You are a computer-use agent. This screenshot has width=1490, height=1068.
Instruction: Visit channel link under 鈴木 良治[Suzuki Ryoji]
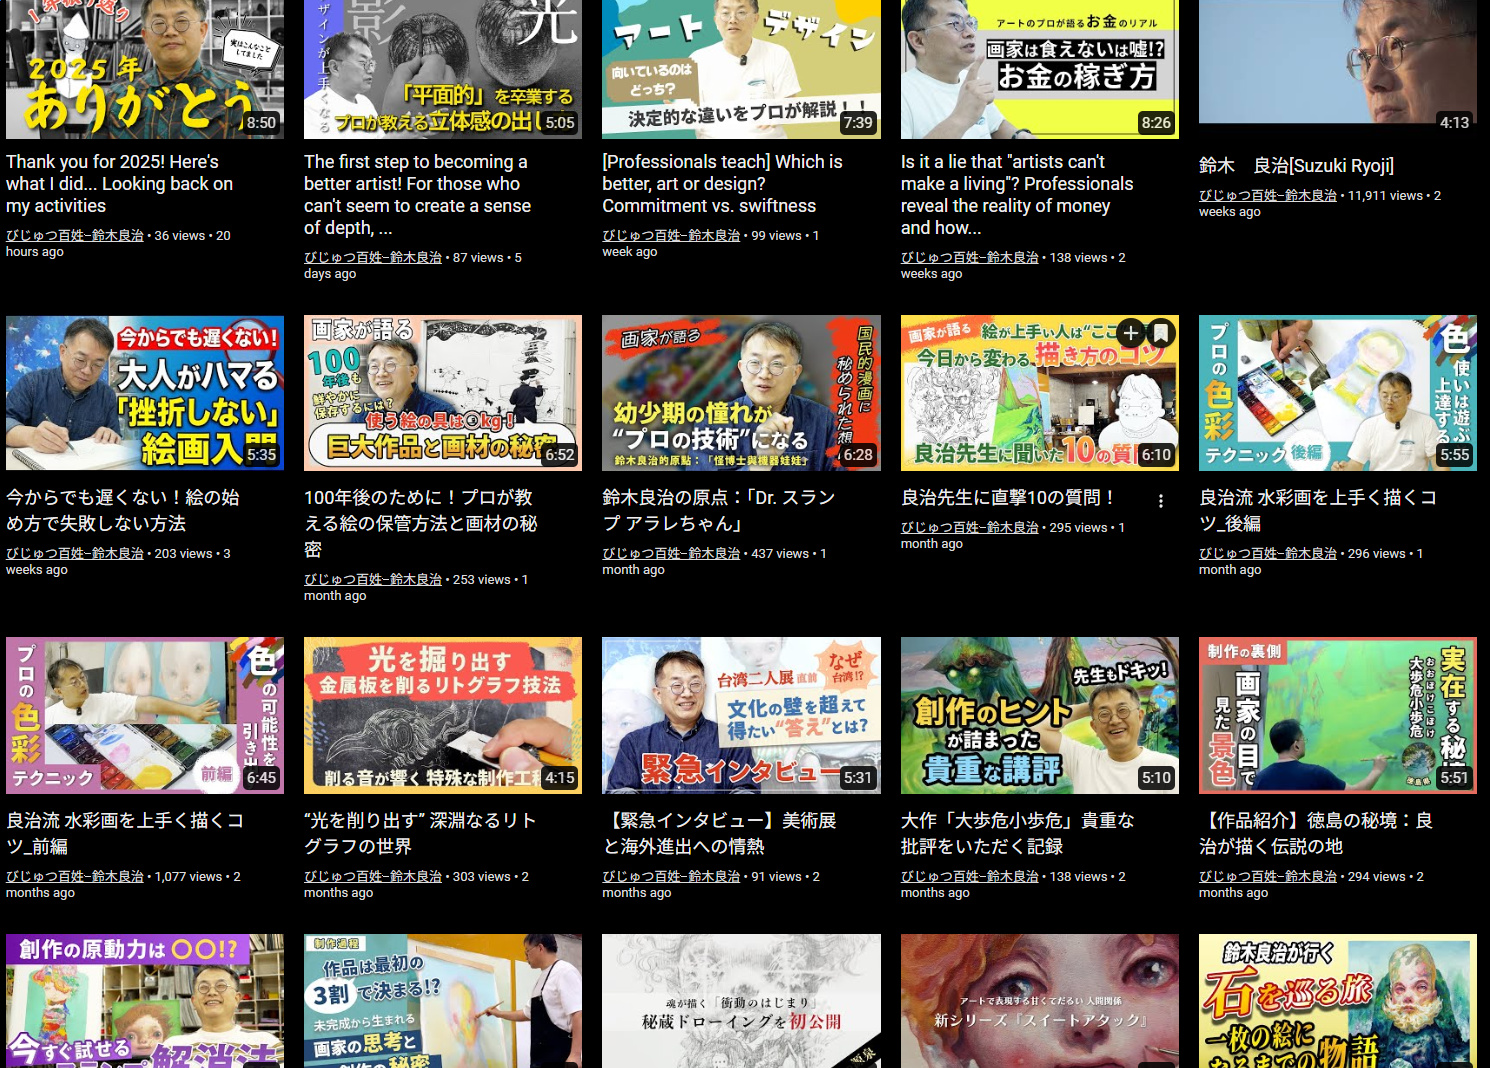click(x=1268, y=196)
